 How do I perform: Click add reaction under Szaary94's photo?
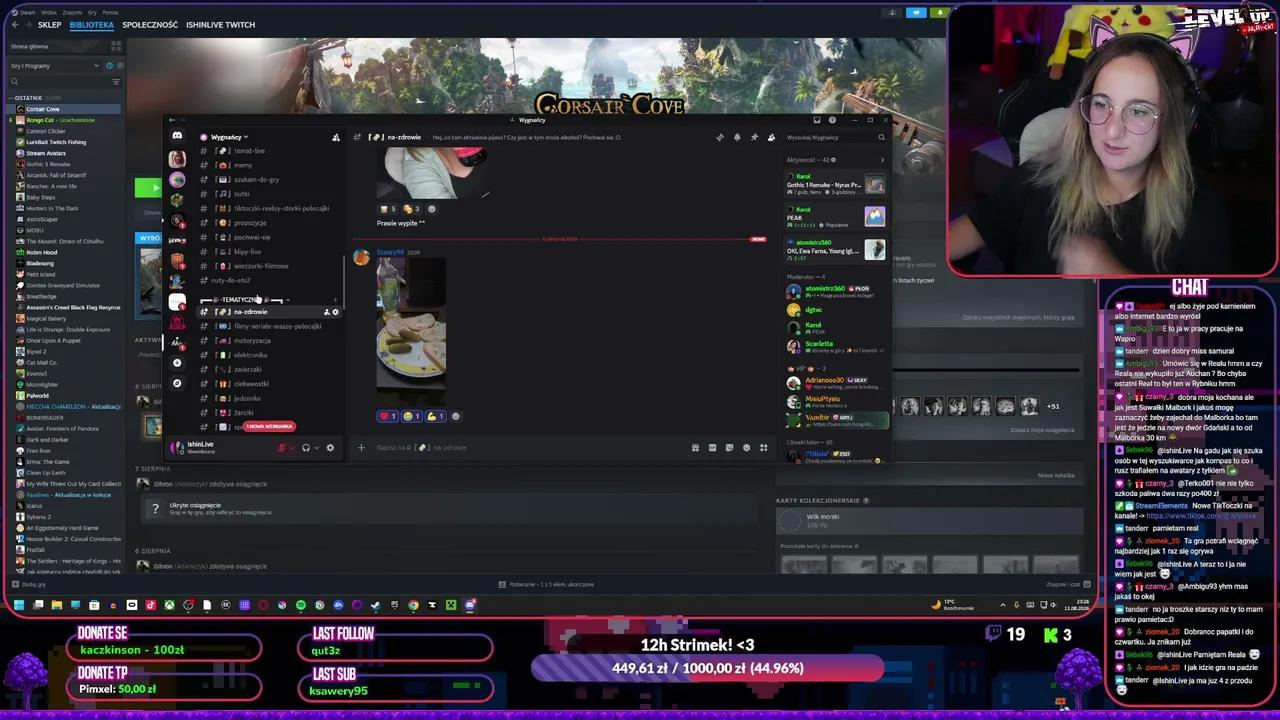point(456,416)
